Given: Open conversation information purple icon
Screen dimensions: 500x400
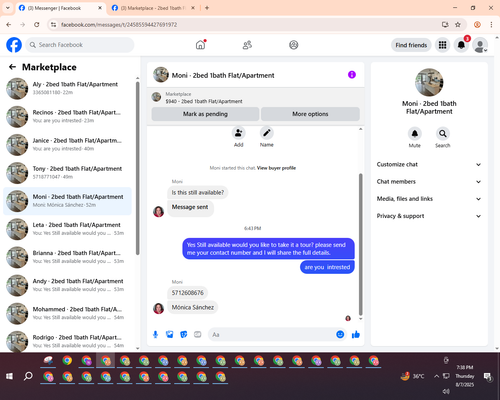Looking at the screenshot, I should point(352,75).
